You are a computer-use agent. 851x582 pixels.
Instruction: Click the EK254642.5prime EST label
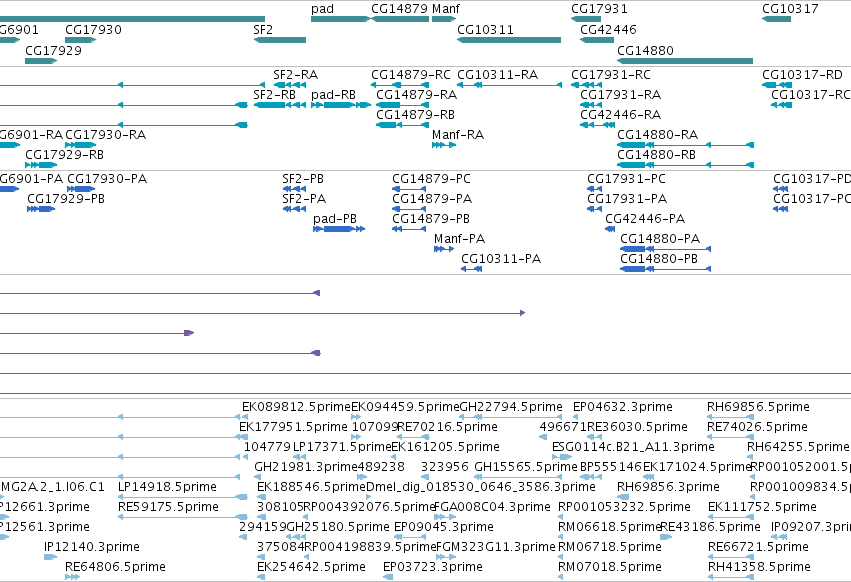pos(312,567)
